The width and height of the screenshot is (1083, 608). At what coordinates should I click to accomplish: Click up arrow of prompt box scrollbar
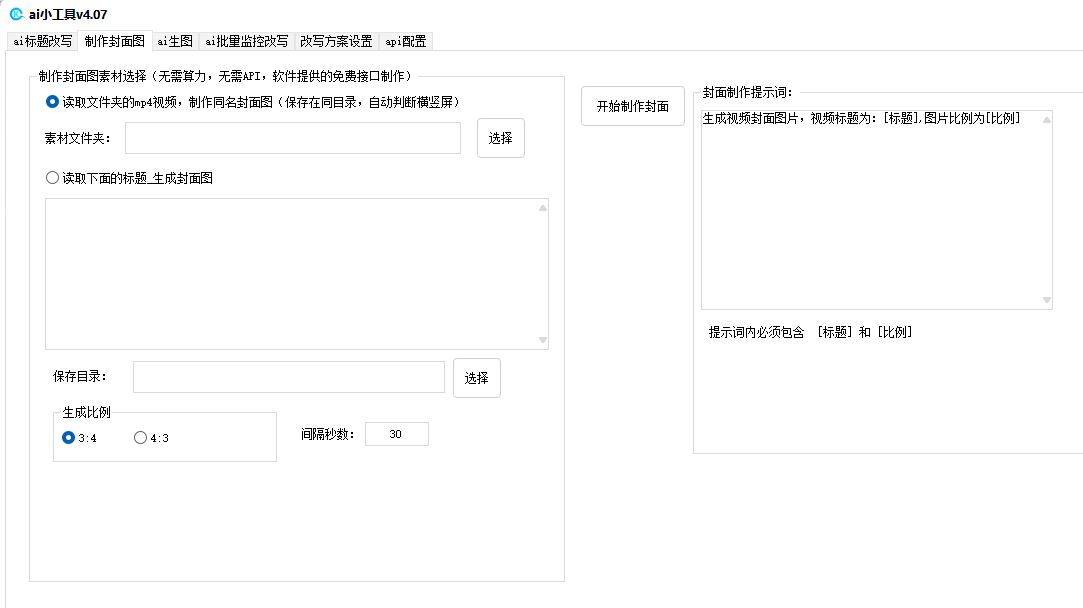1047,120
